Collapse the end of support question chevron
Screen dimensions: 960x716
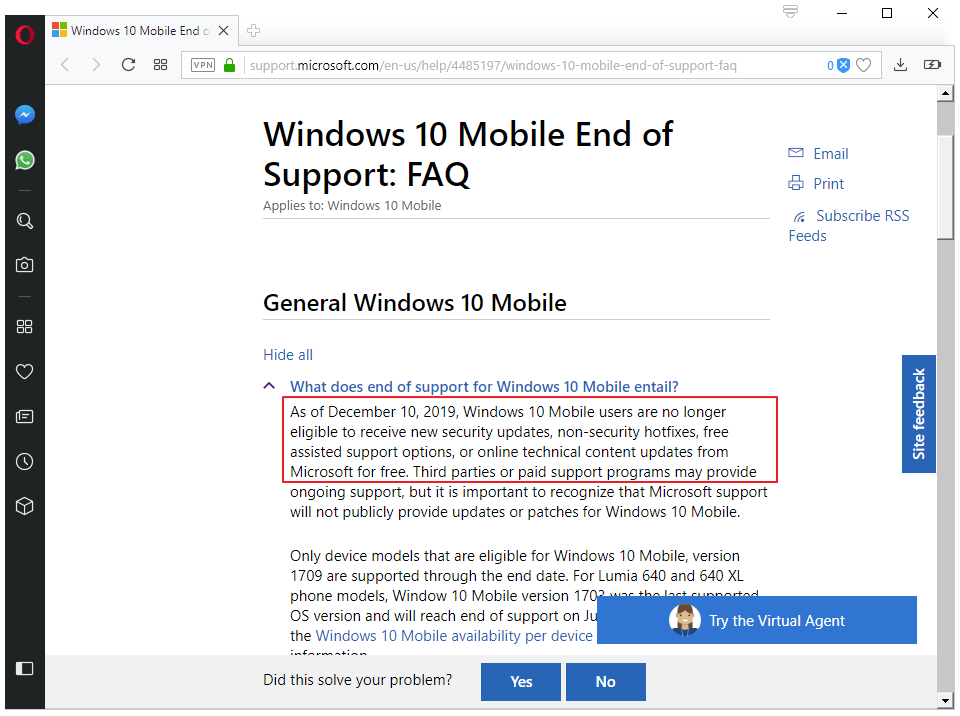(269, 386)
